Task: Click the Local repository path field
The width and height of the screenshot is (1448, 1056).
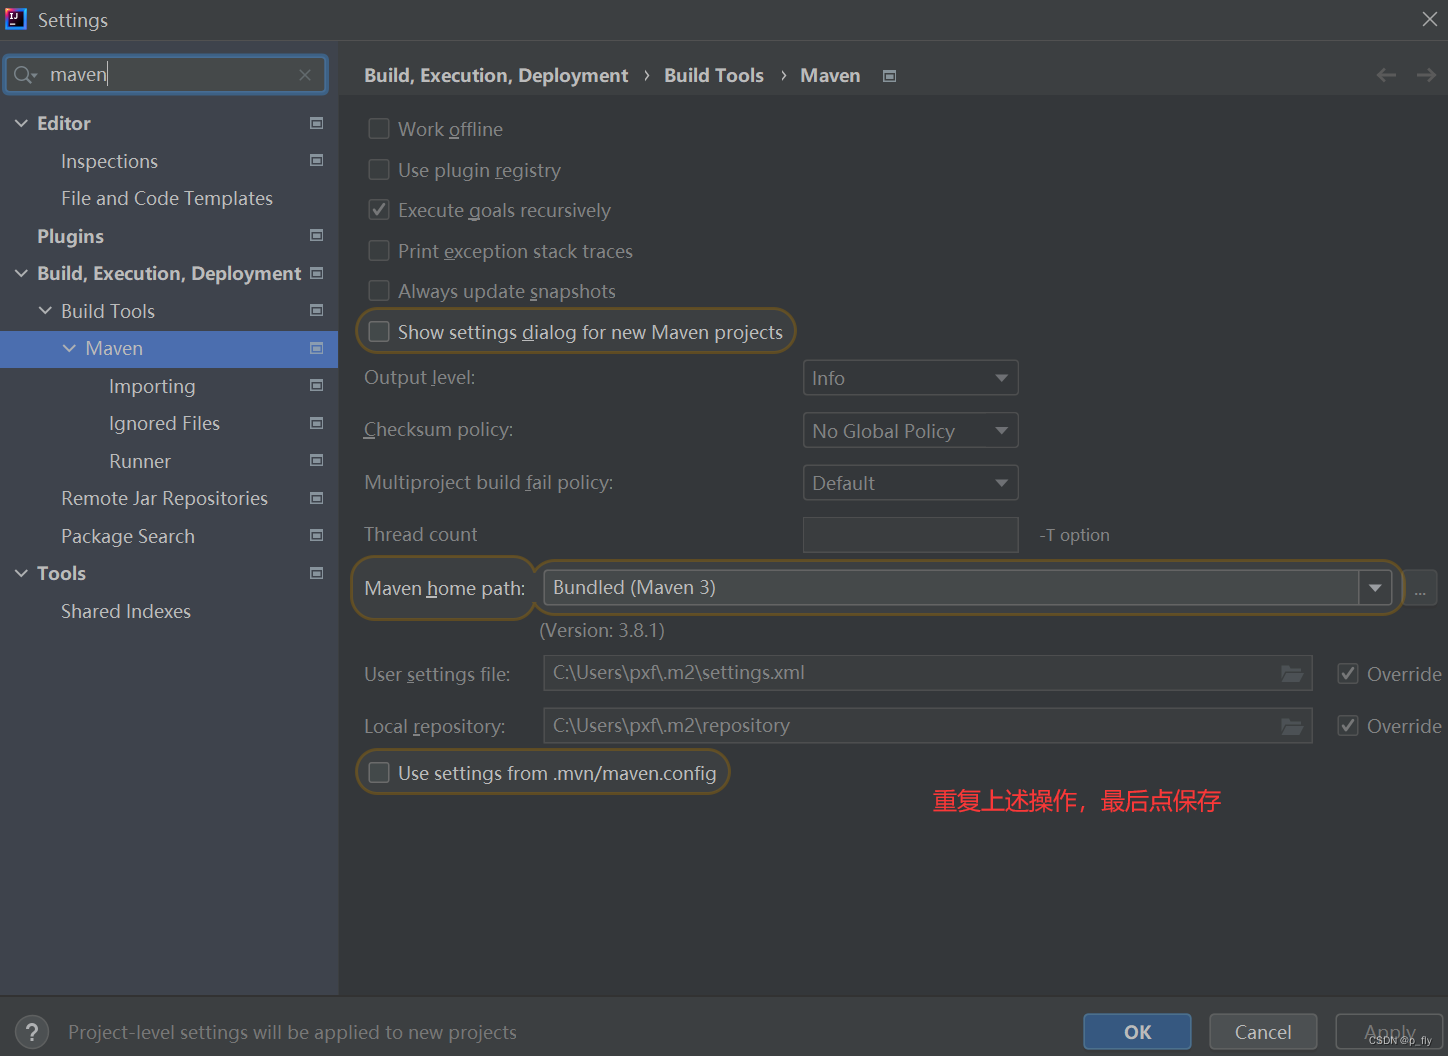Action: coord(927,726)
